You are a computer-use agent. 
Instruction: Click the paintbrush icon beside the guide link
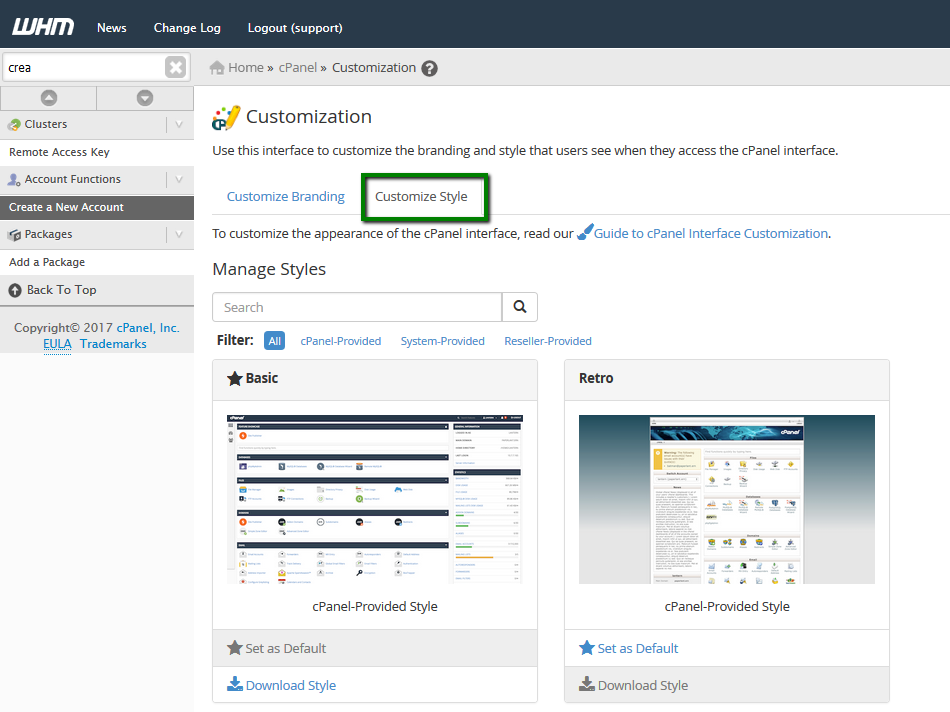click(585, 232)
